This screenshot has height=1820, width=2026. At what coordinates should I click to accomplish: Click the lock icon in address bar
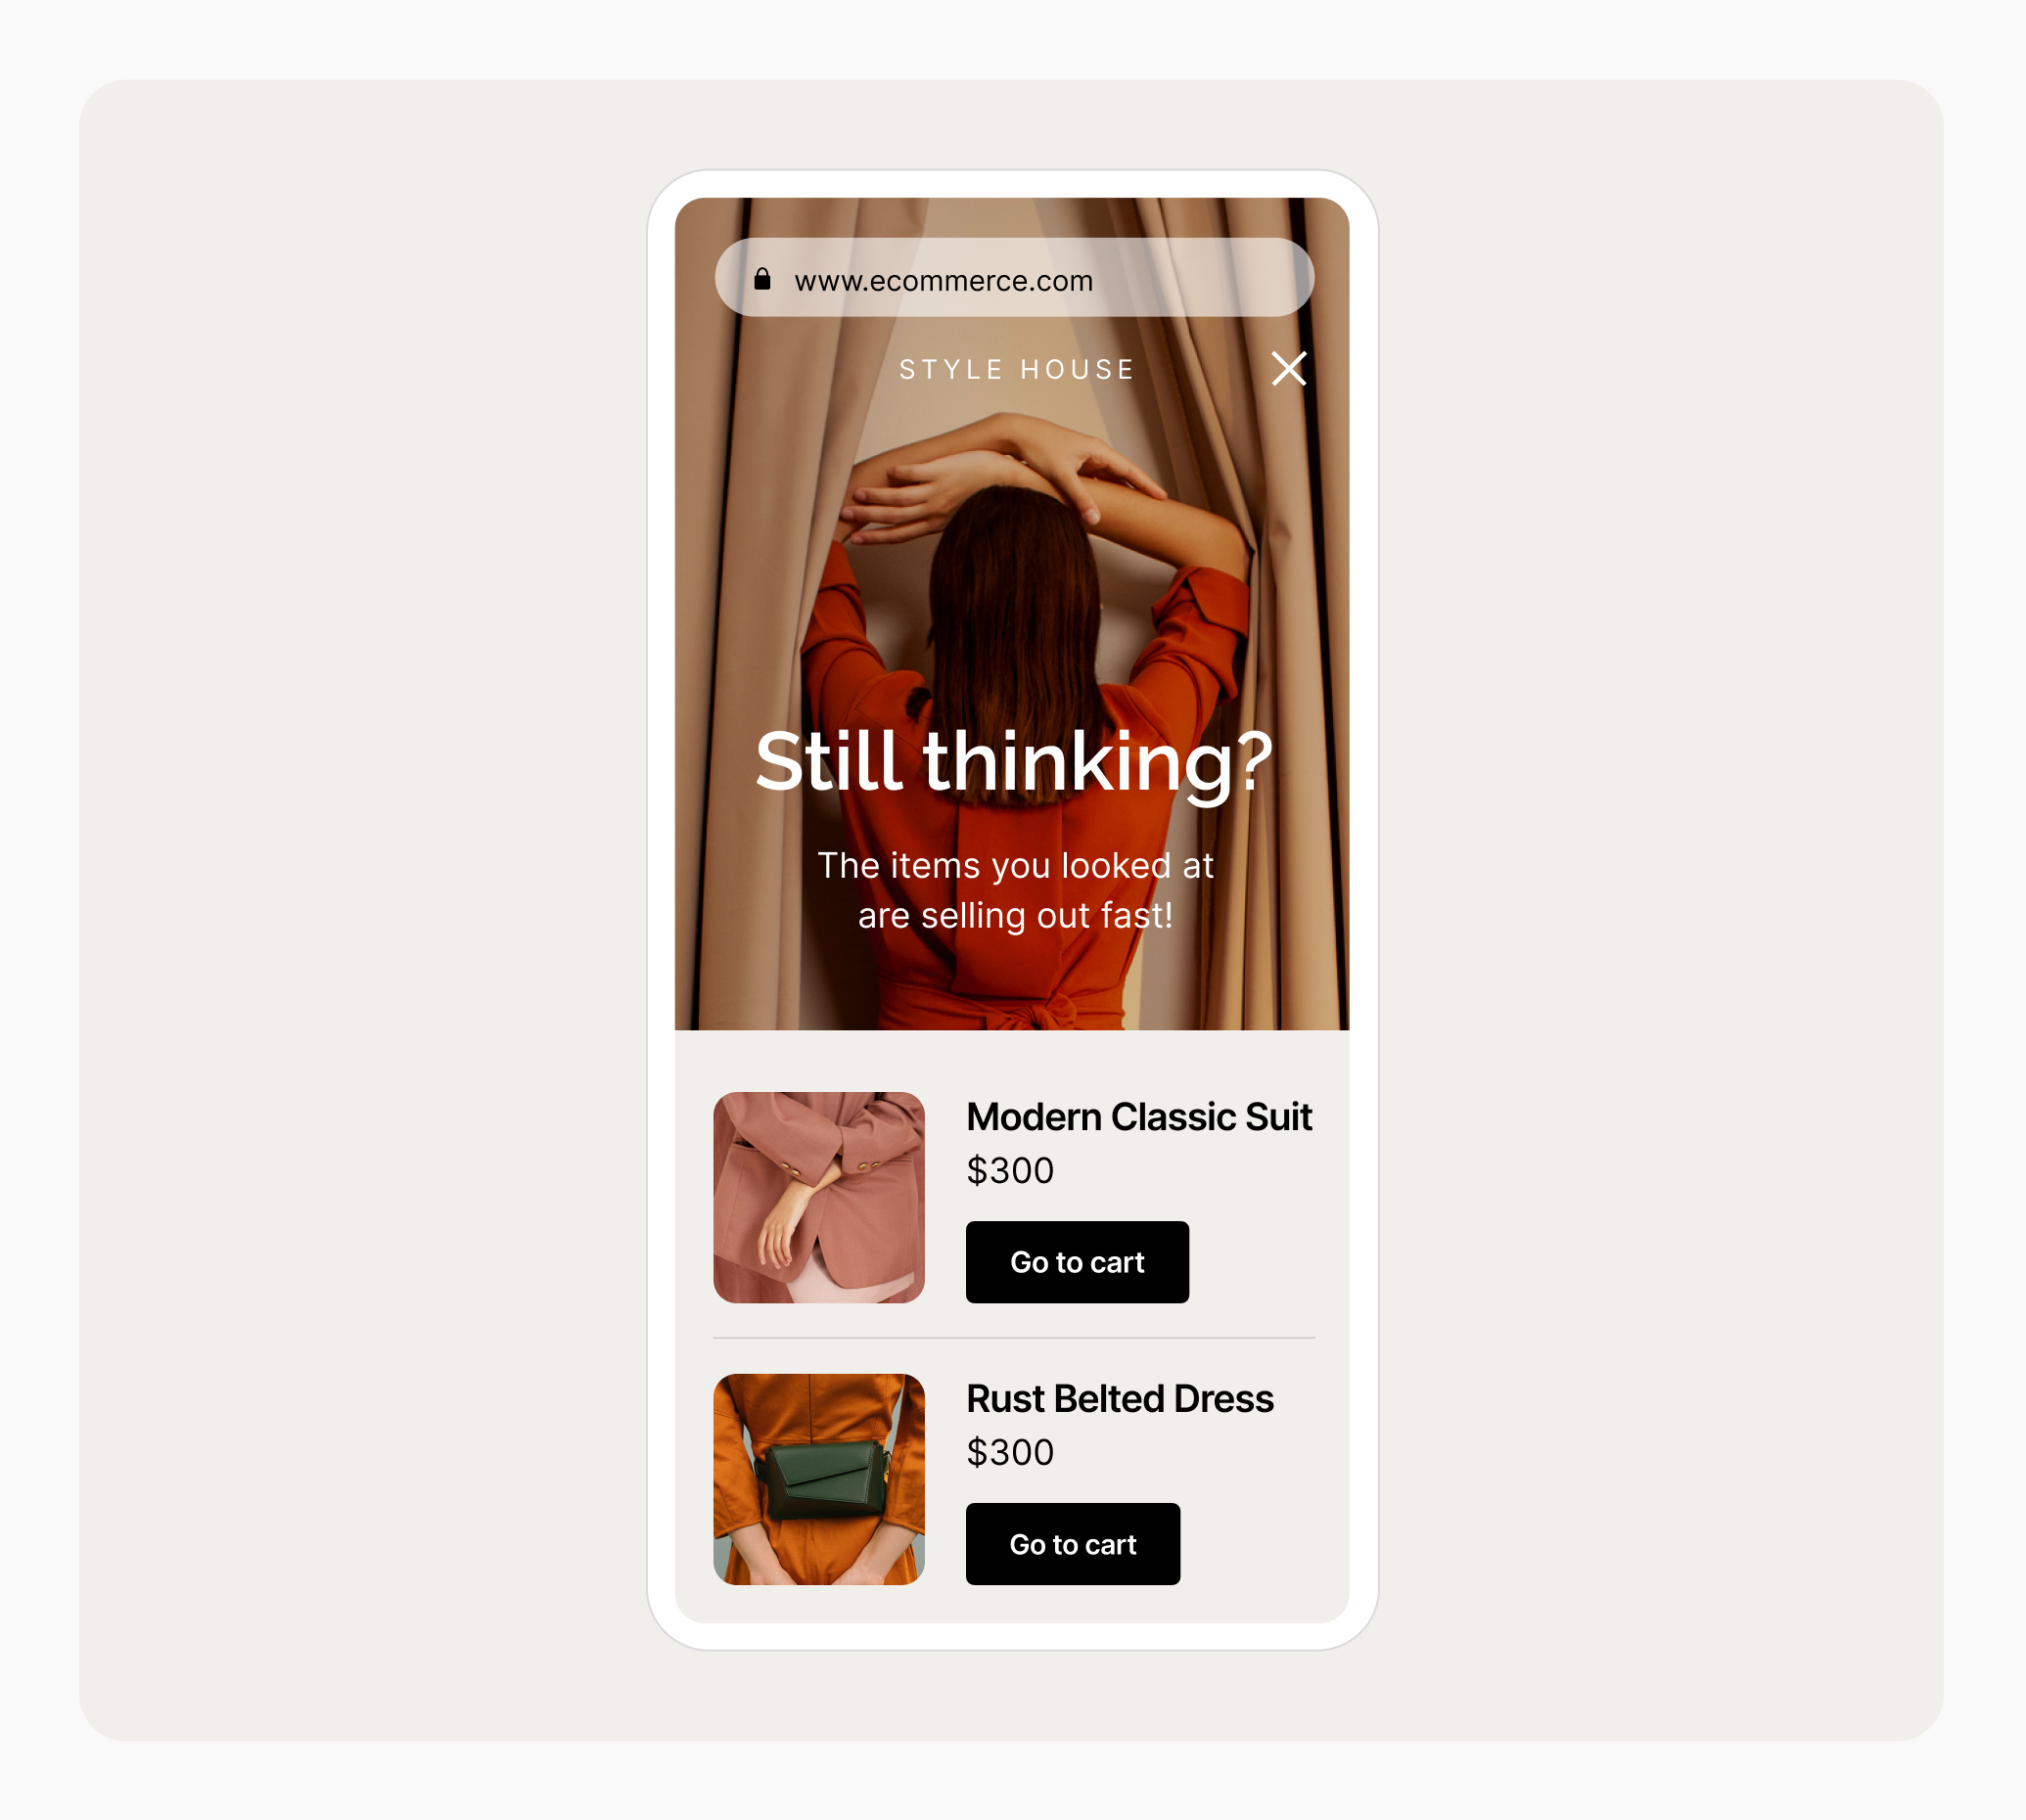click(762, 278)
